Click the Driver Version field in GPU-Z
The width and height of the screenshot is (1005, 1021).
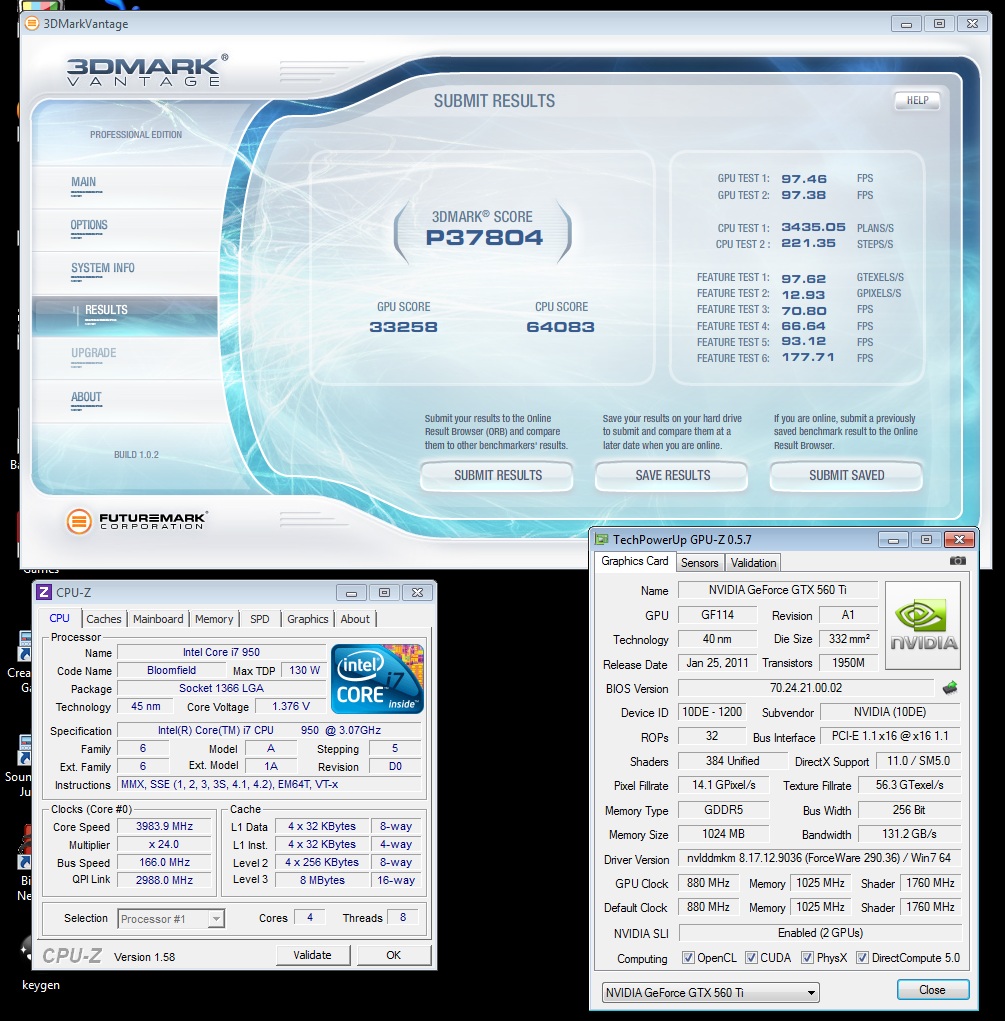point(819,858)
